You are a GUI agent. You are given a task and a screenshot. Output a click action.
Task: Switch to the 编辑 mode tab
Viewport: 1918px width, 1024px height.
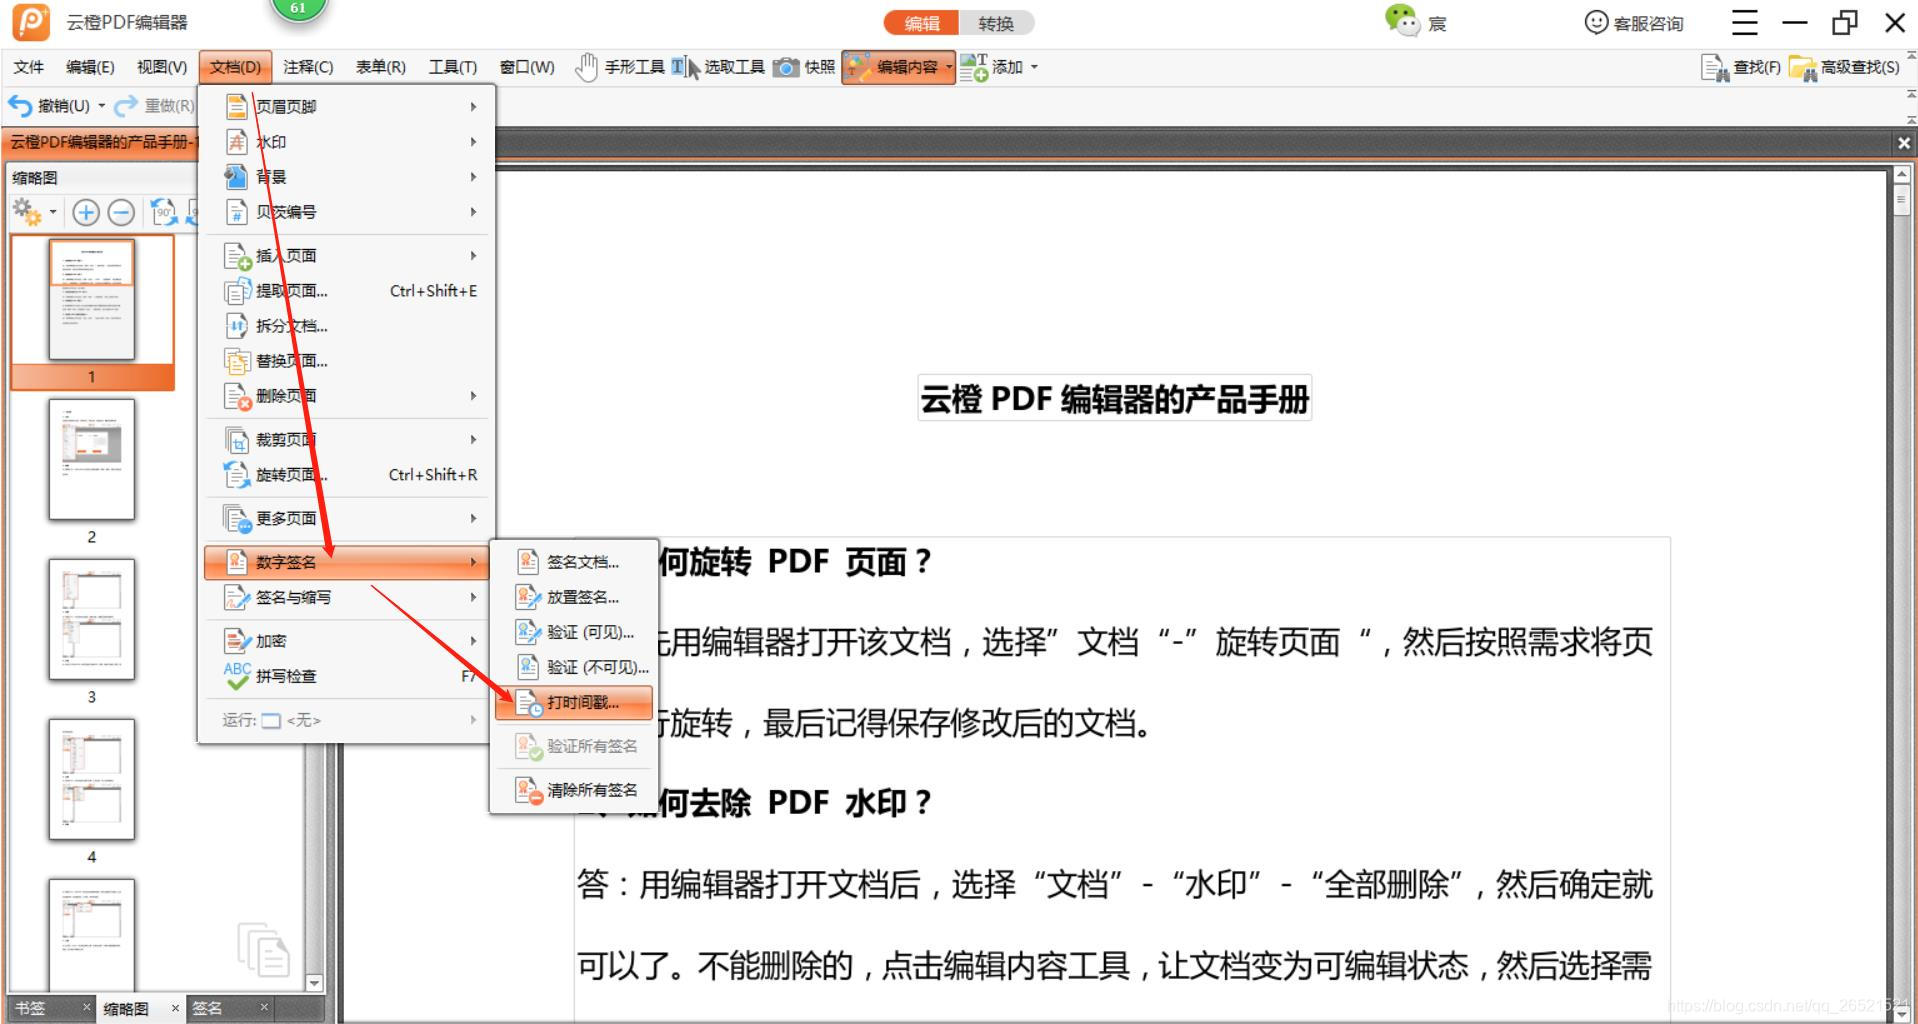point(921,23)
